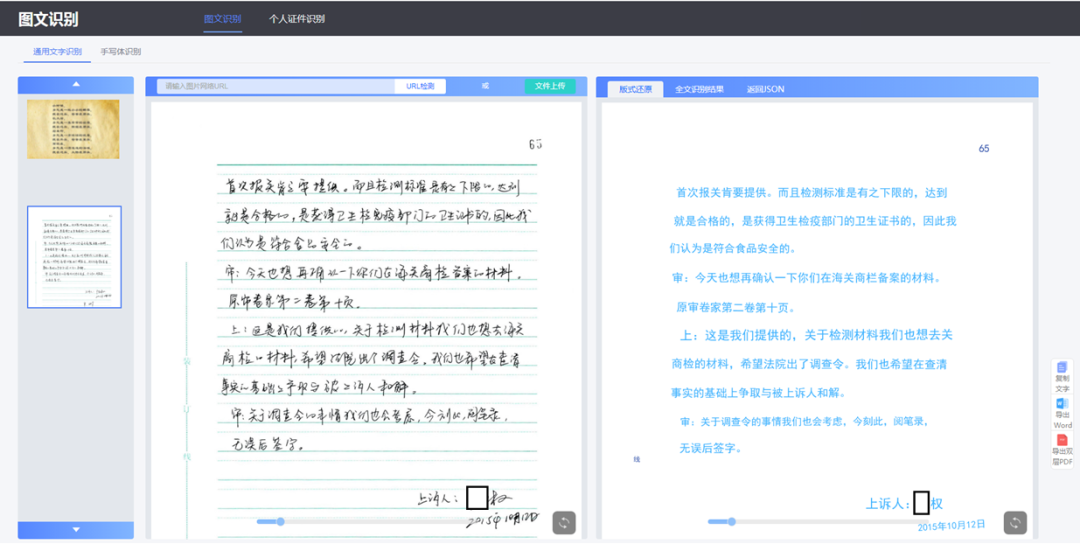Click the recognized line 商检的材料，希望法院

coord(809,364)
